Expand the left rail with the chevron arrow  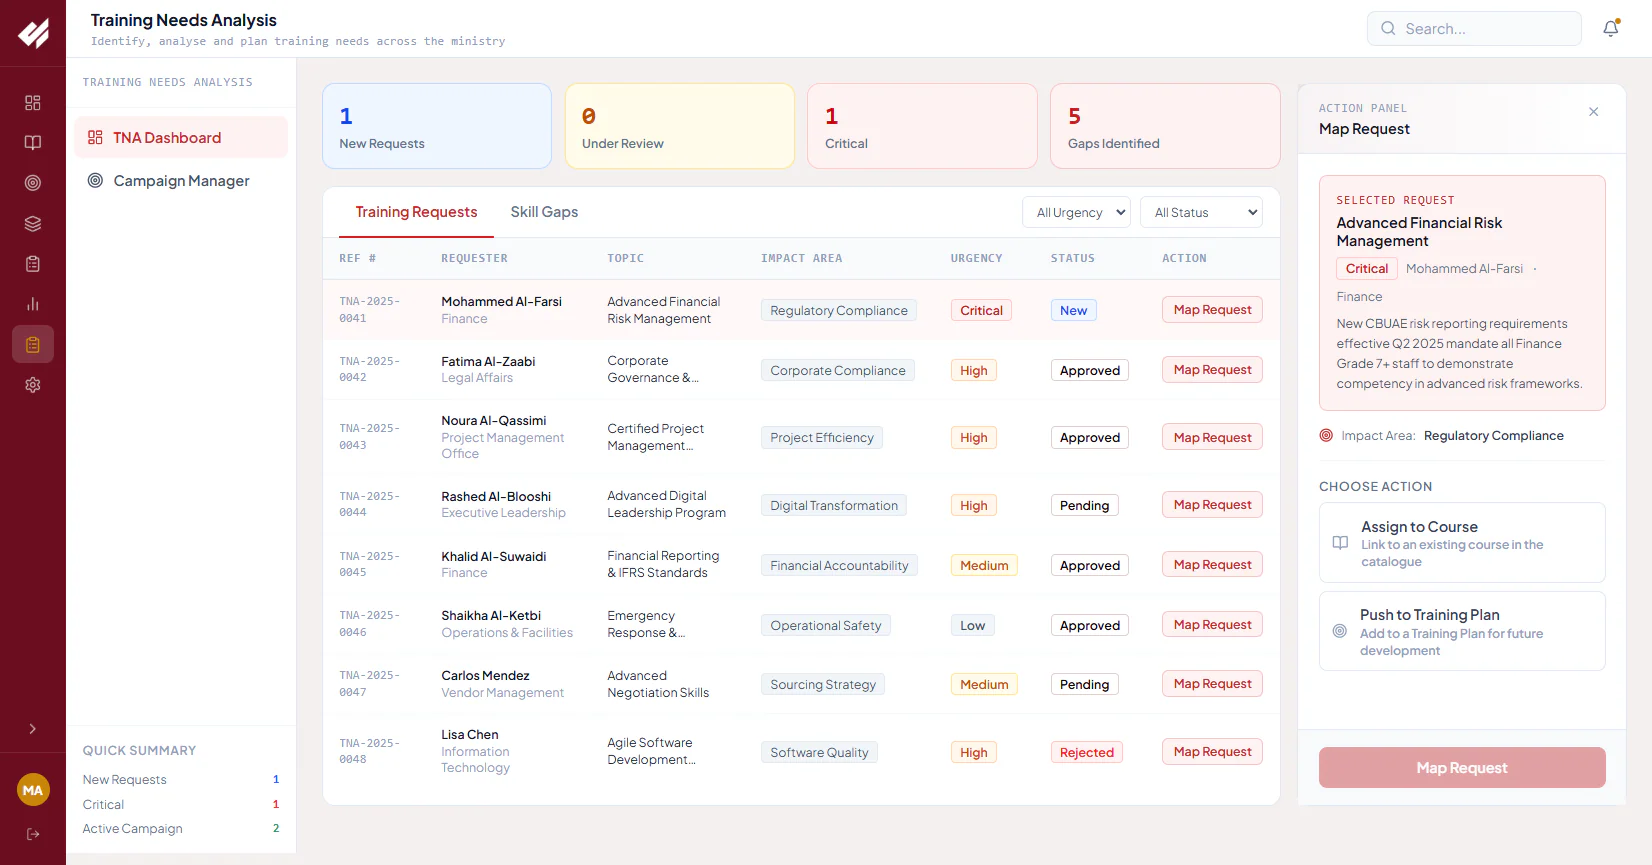coord(33,729)
